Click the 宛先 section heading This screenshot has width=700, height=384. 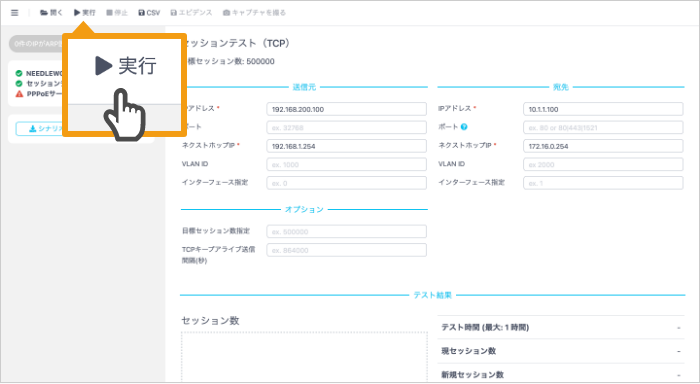pos(561,87)
